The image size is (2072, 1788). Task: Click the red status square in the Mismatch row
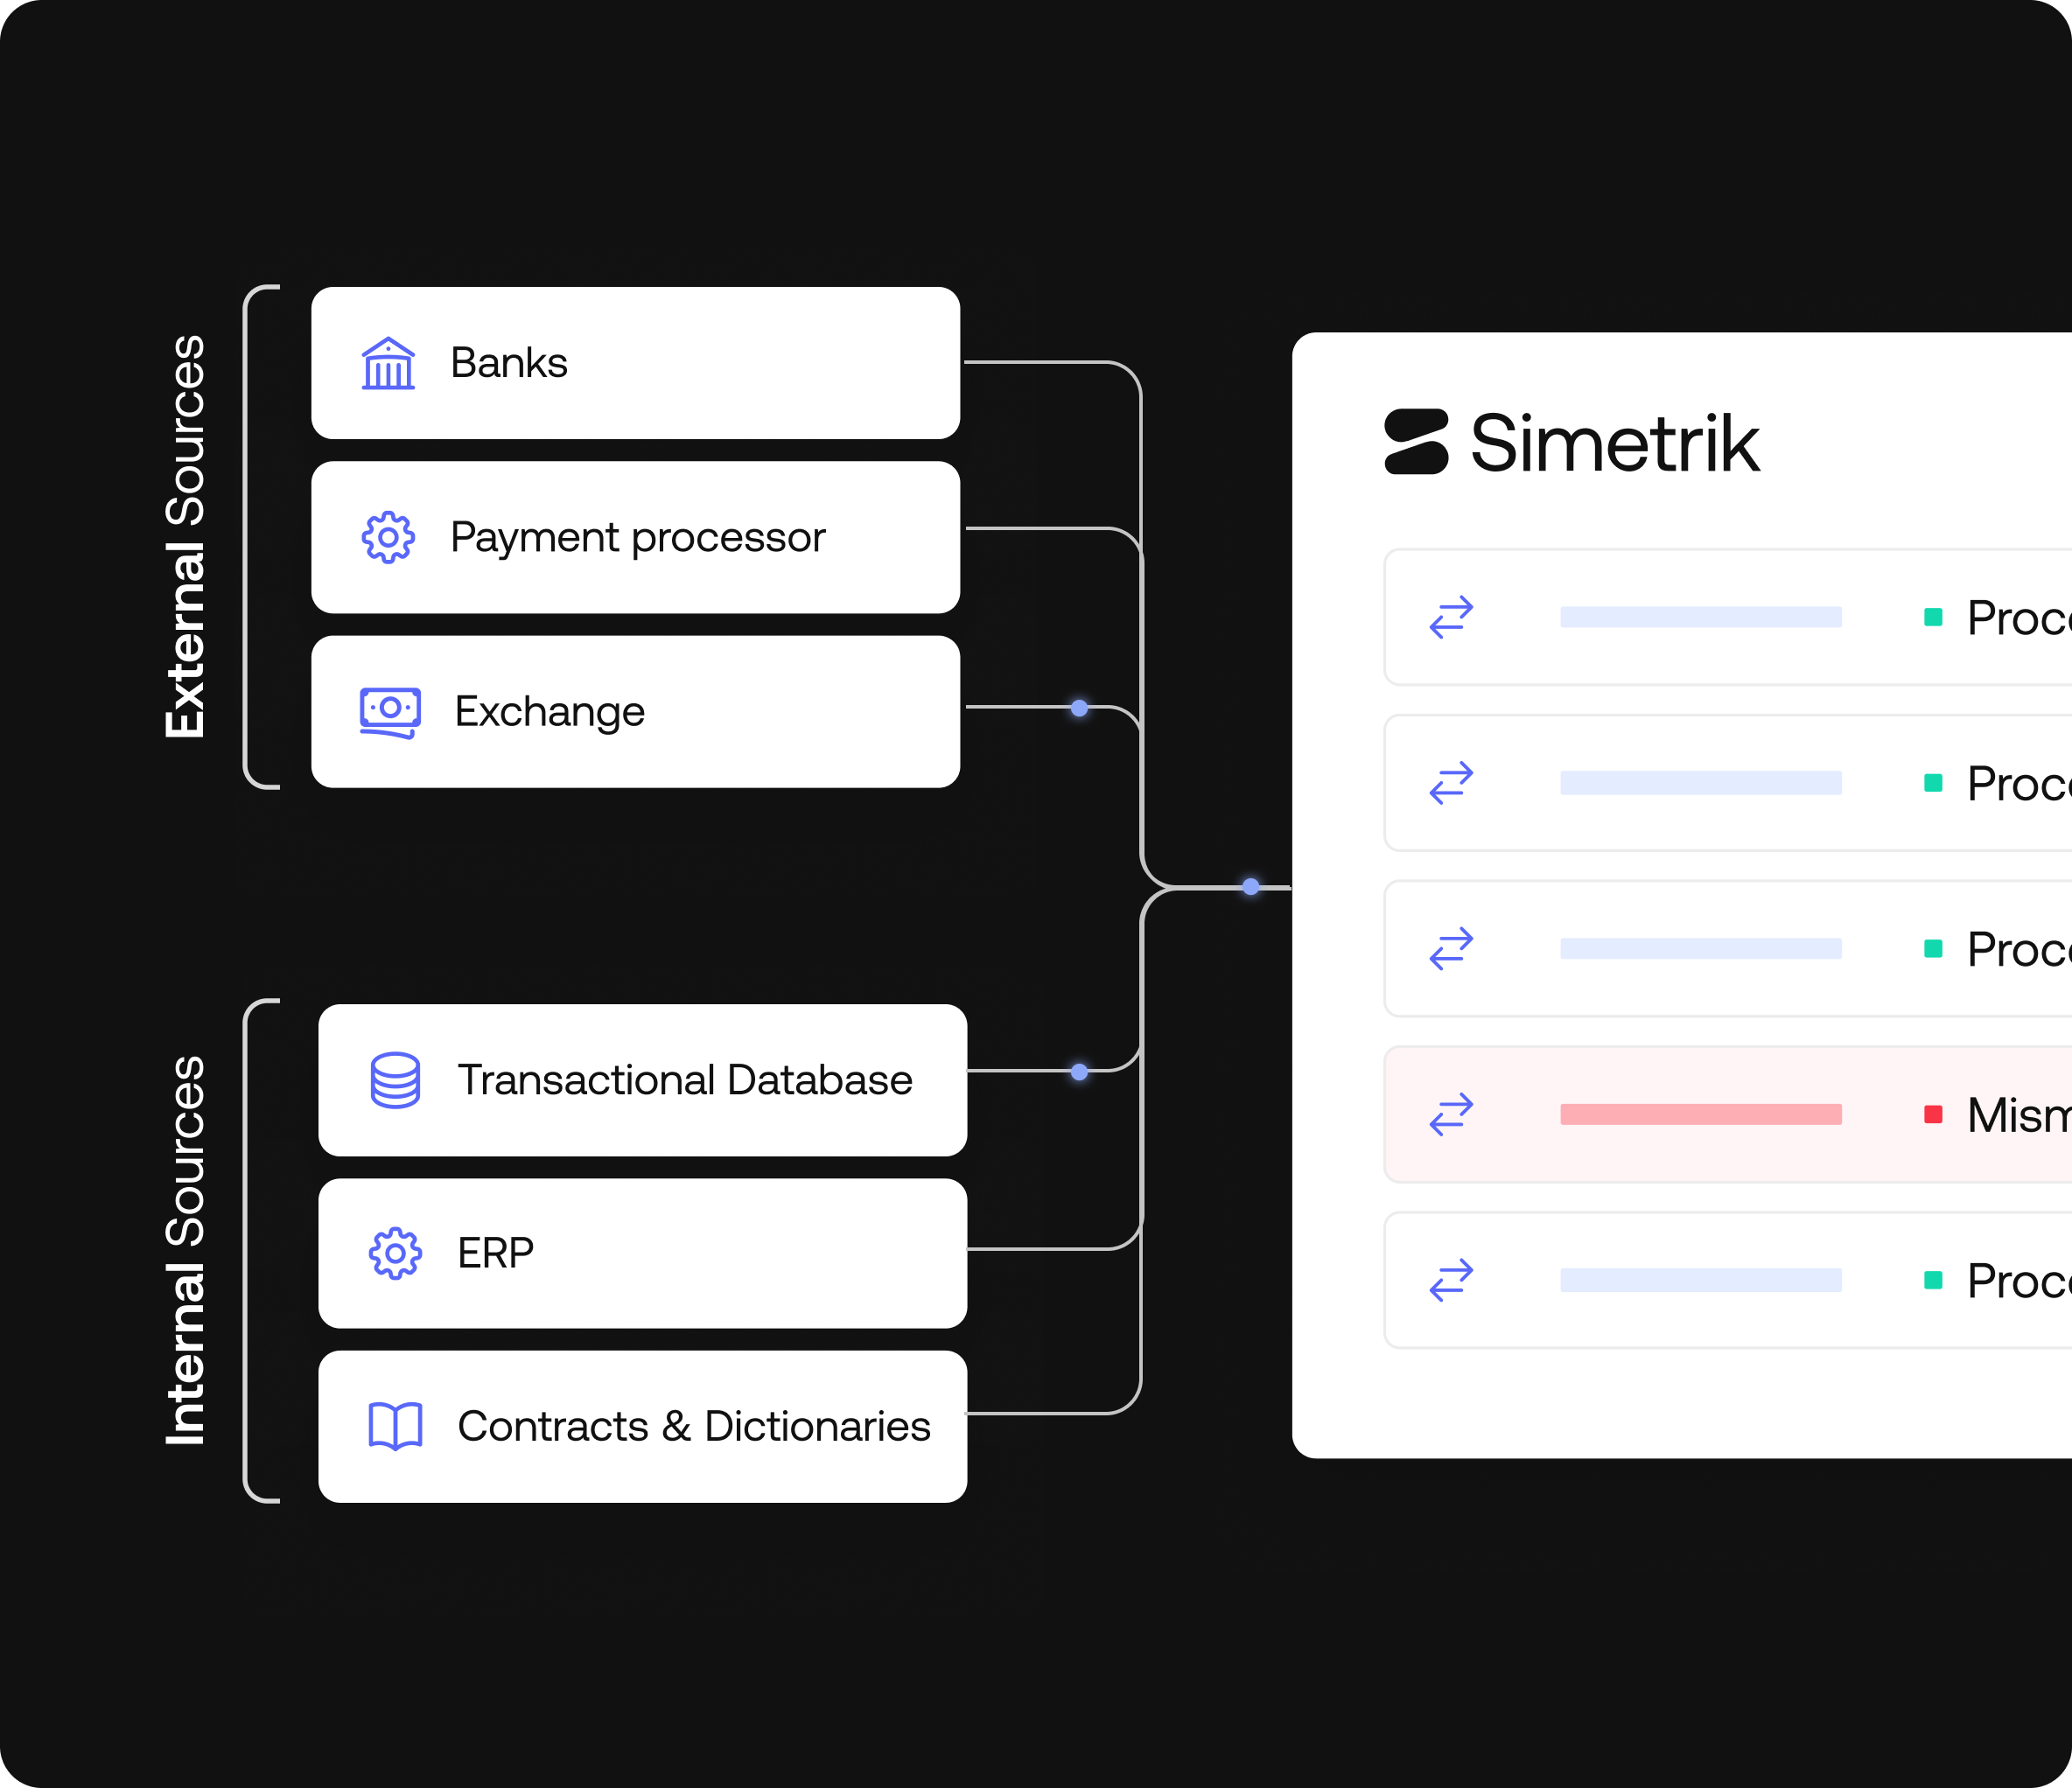click(1933, 1114)
